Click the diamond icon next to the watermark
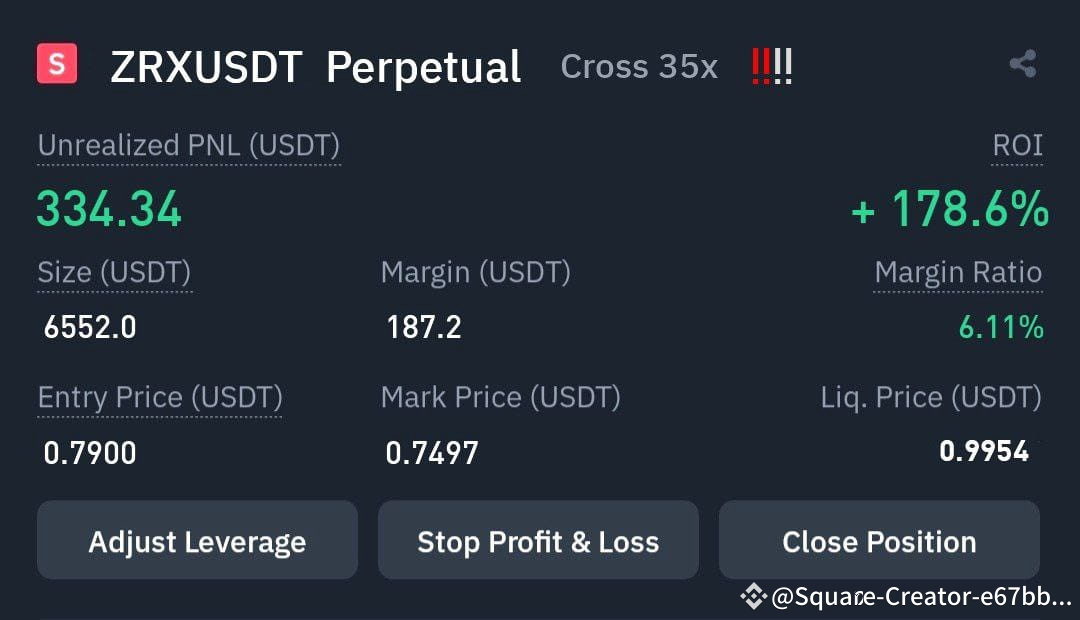Image resolution: width=1080 pixels, height=620 pixels. [x=756, y=596]
